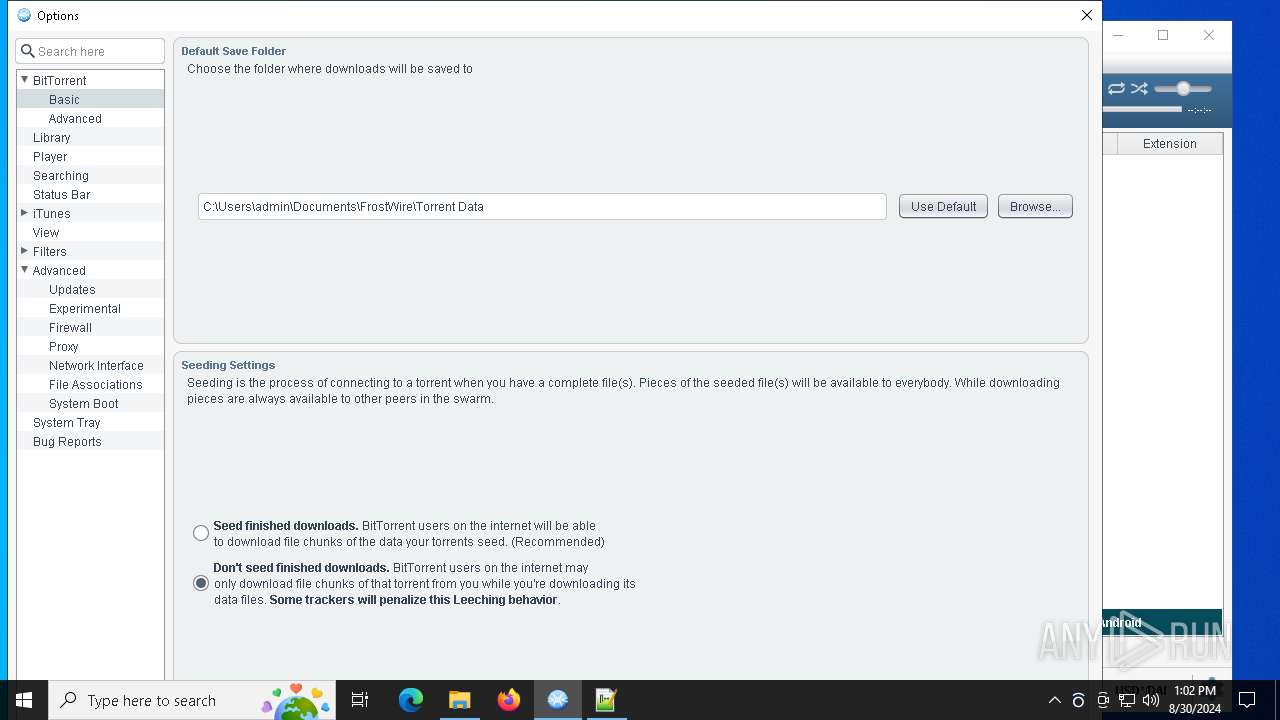The width and height of the screenshot is (1280, 720).
Task: Open the Player options page
Action: coord(50,156)
